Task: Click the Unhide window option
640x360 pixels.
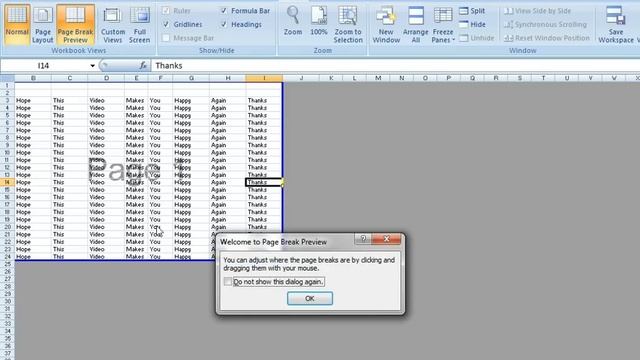Action: [x=476, y=38]
